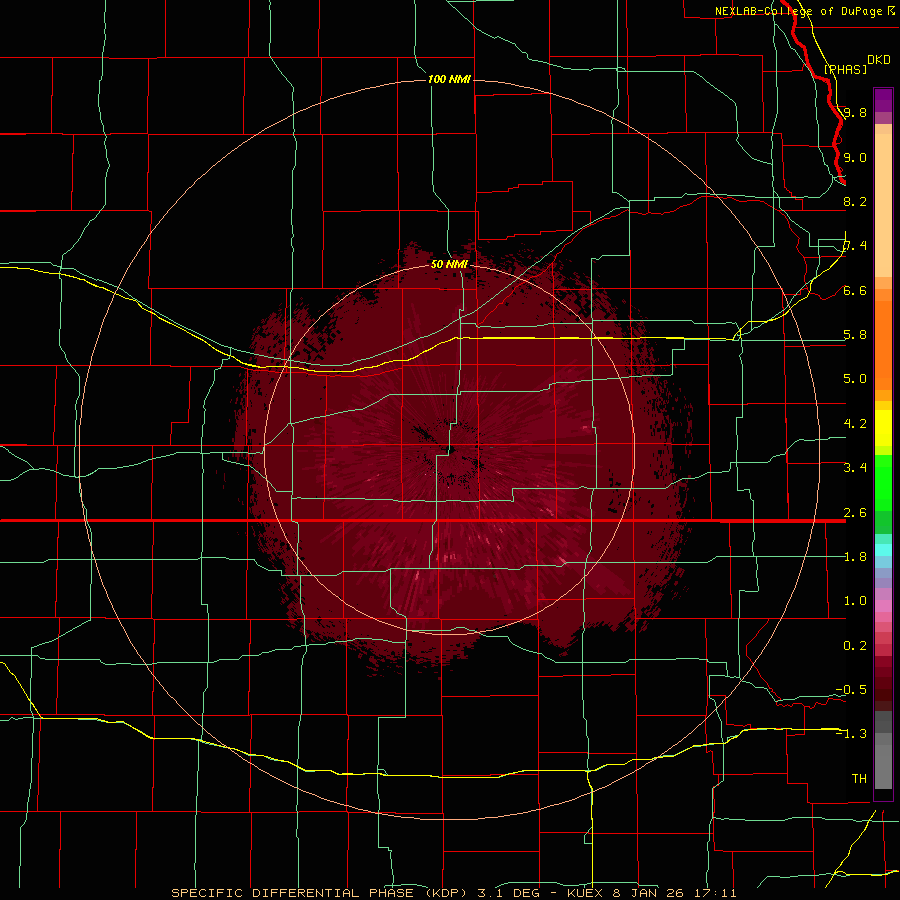Click the -1.3 scale value

[x=851, y=734]
